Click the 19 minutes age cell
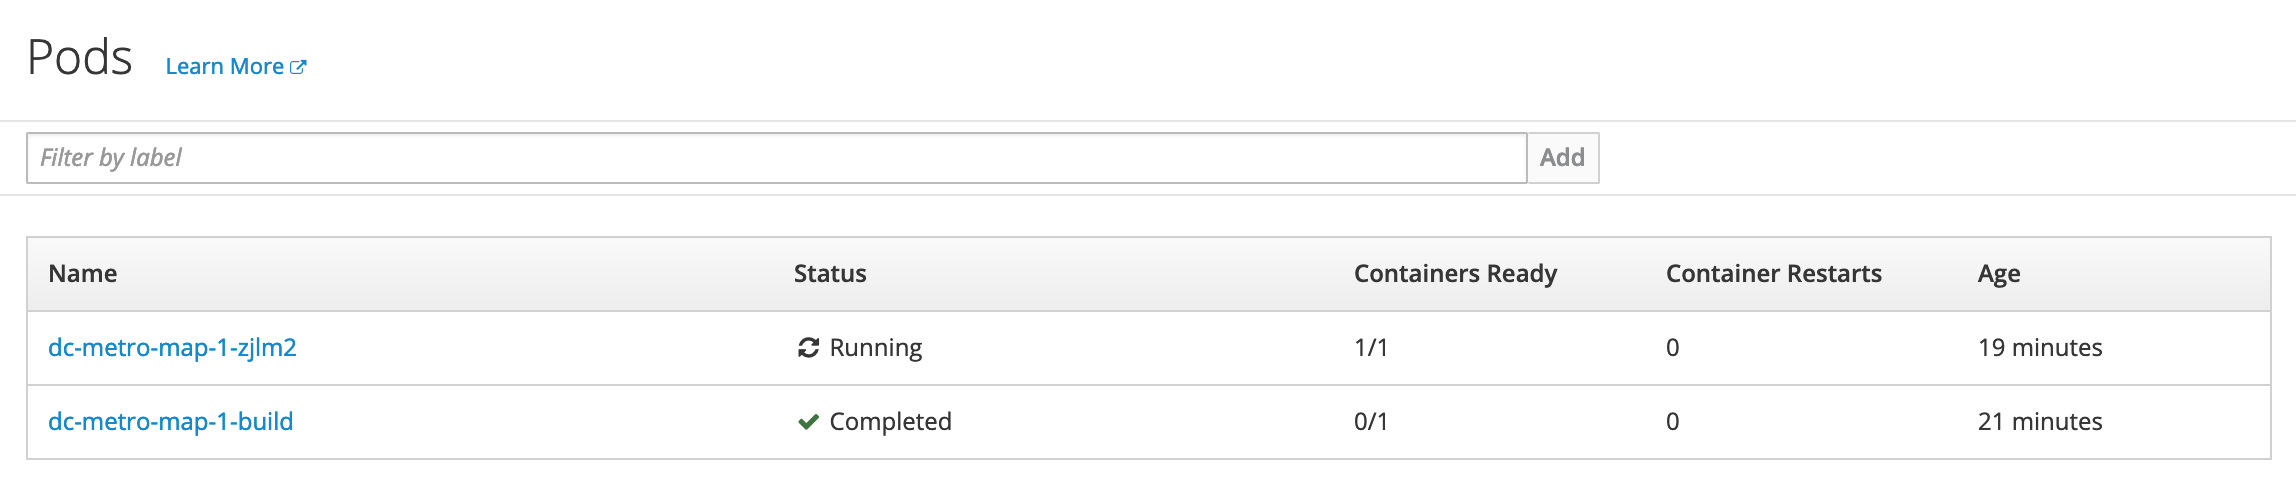2296x482 pixels. [x=2040, y=348]
